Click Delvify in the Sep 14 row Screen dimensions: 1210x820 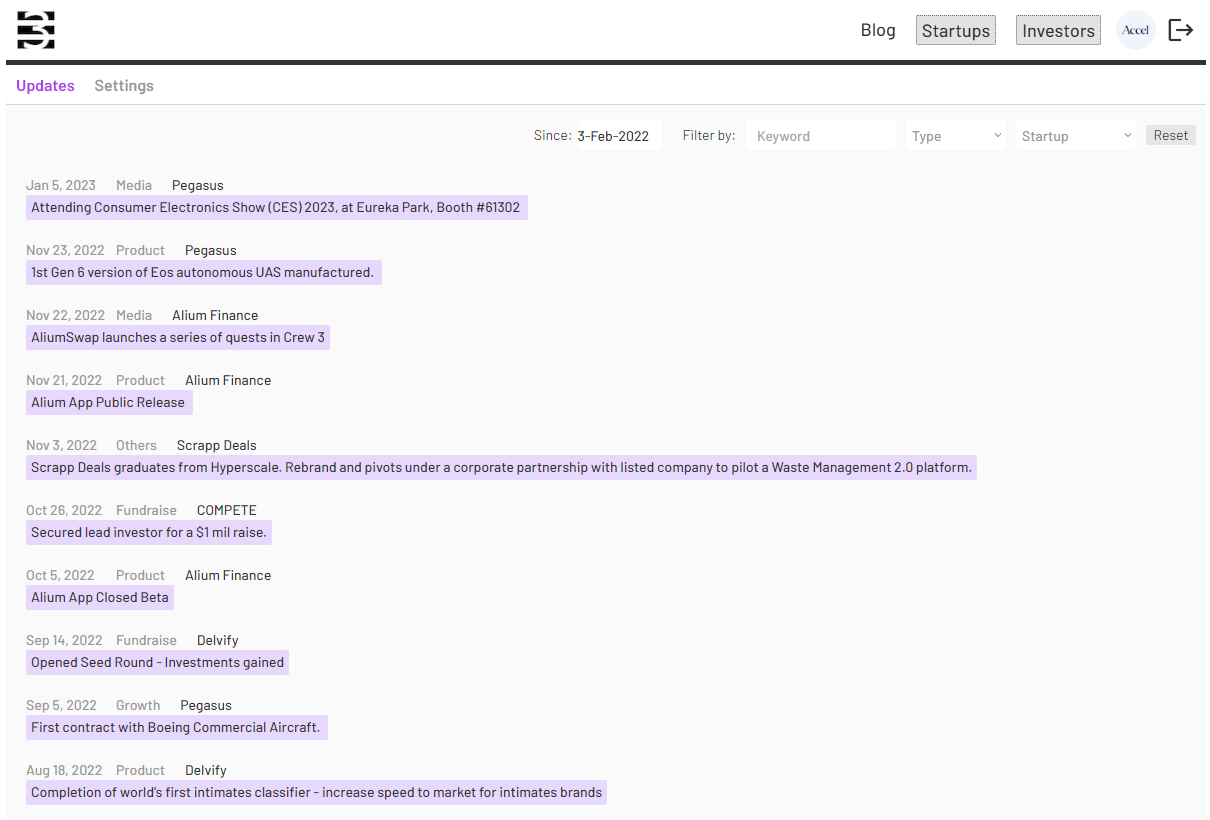point(218,641)
